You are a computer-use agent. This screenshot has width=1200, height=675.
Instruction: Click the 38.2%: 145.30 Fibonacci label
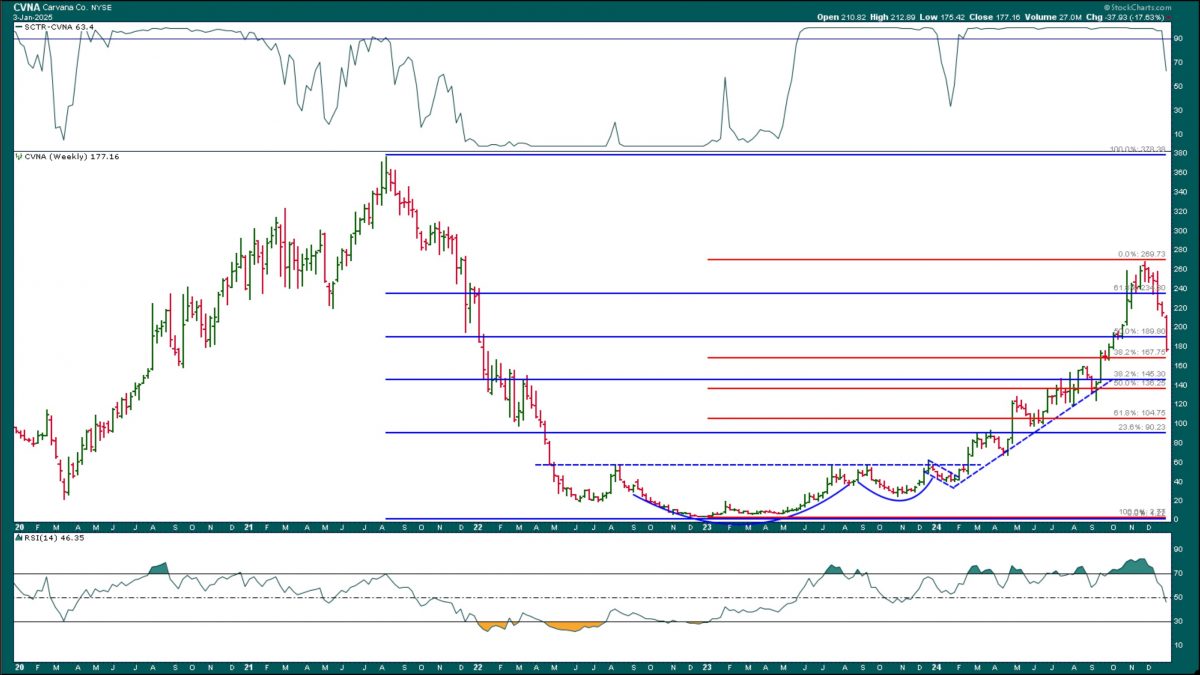point(1142,373)
